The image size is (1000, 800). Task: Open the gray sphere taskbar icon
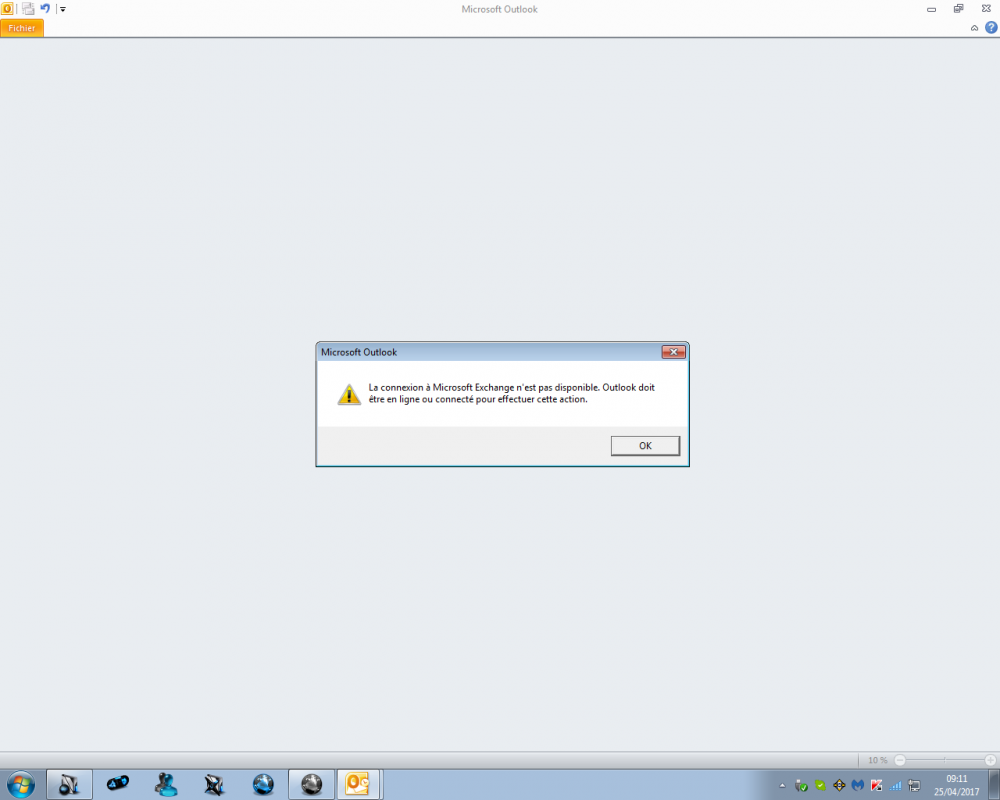click(311, 784)
